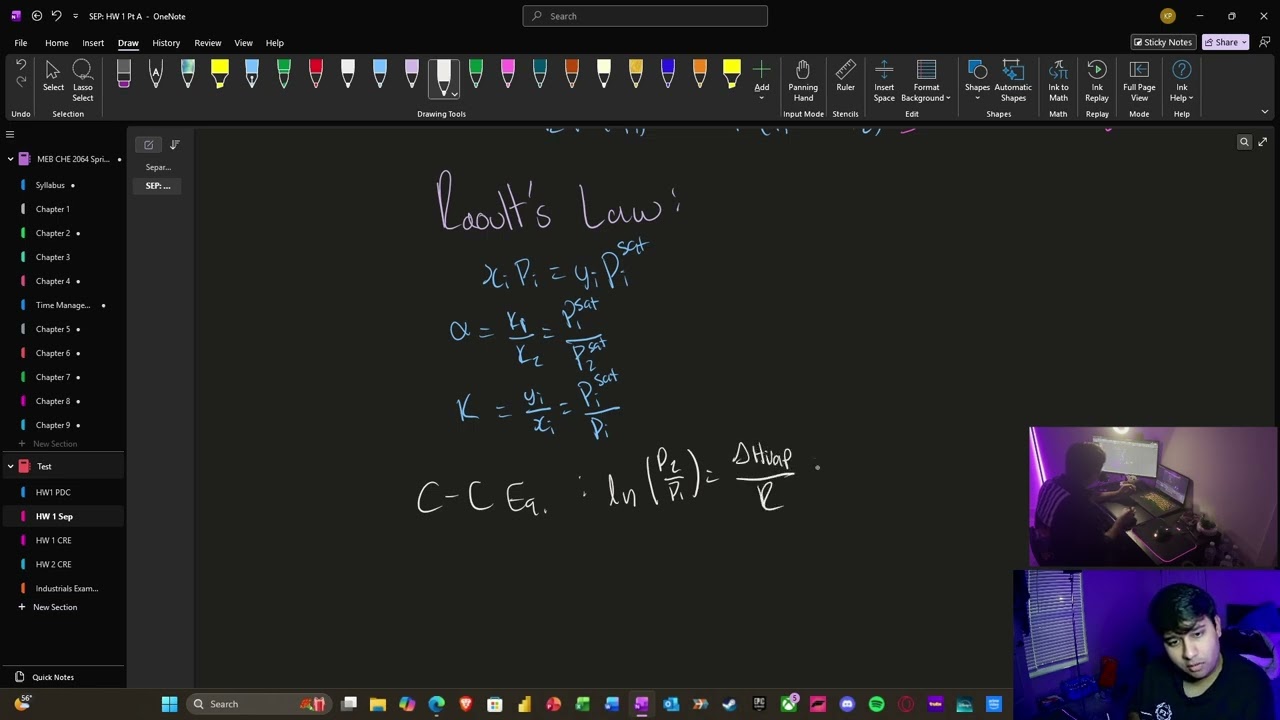
Task: Open the Time Management section
Action: click(x=62, y=305)
